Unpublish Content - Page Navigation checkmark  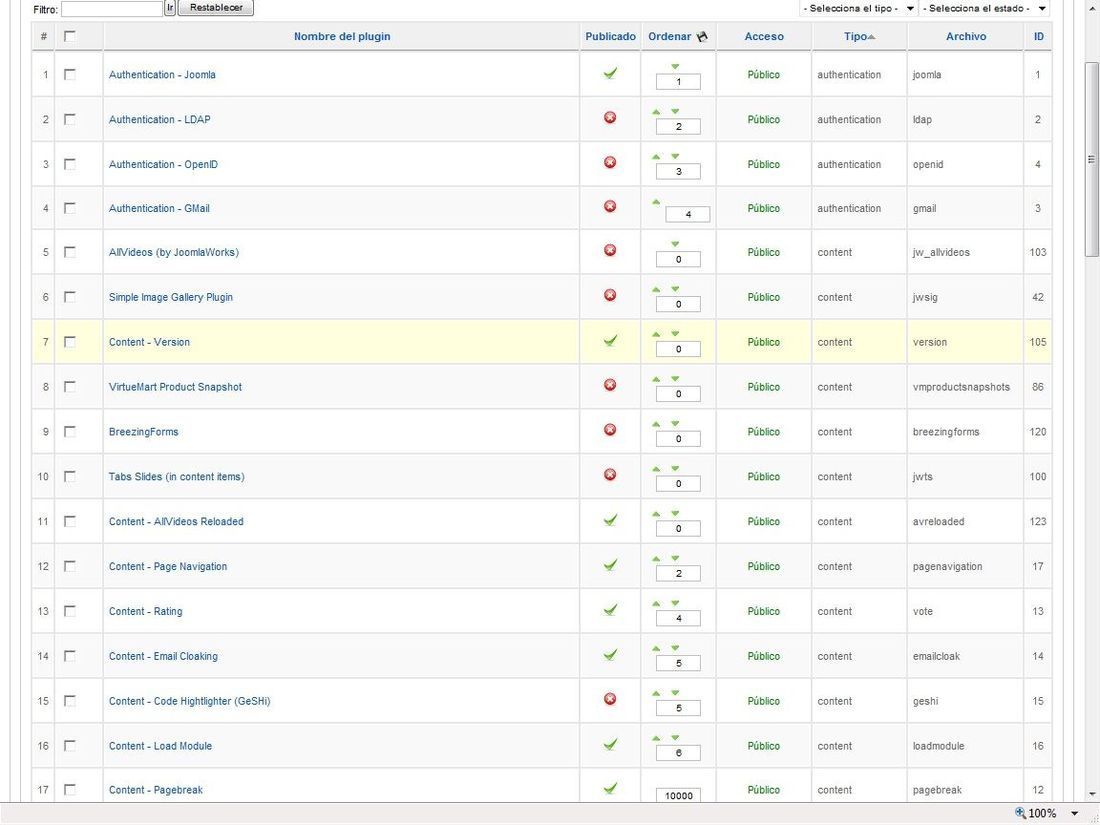point(610,565)
